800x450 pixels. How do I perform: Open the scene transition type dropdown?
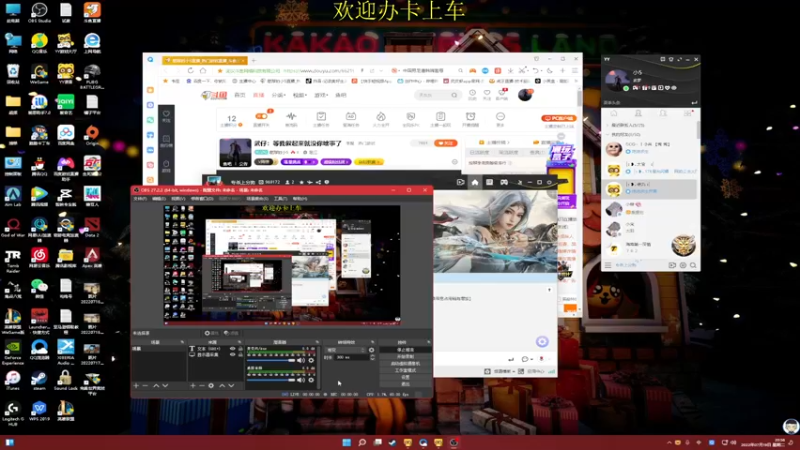pos(346,350)
